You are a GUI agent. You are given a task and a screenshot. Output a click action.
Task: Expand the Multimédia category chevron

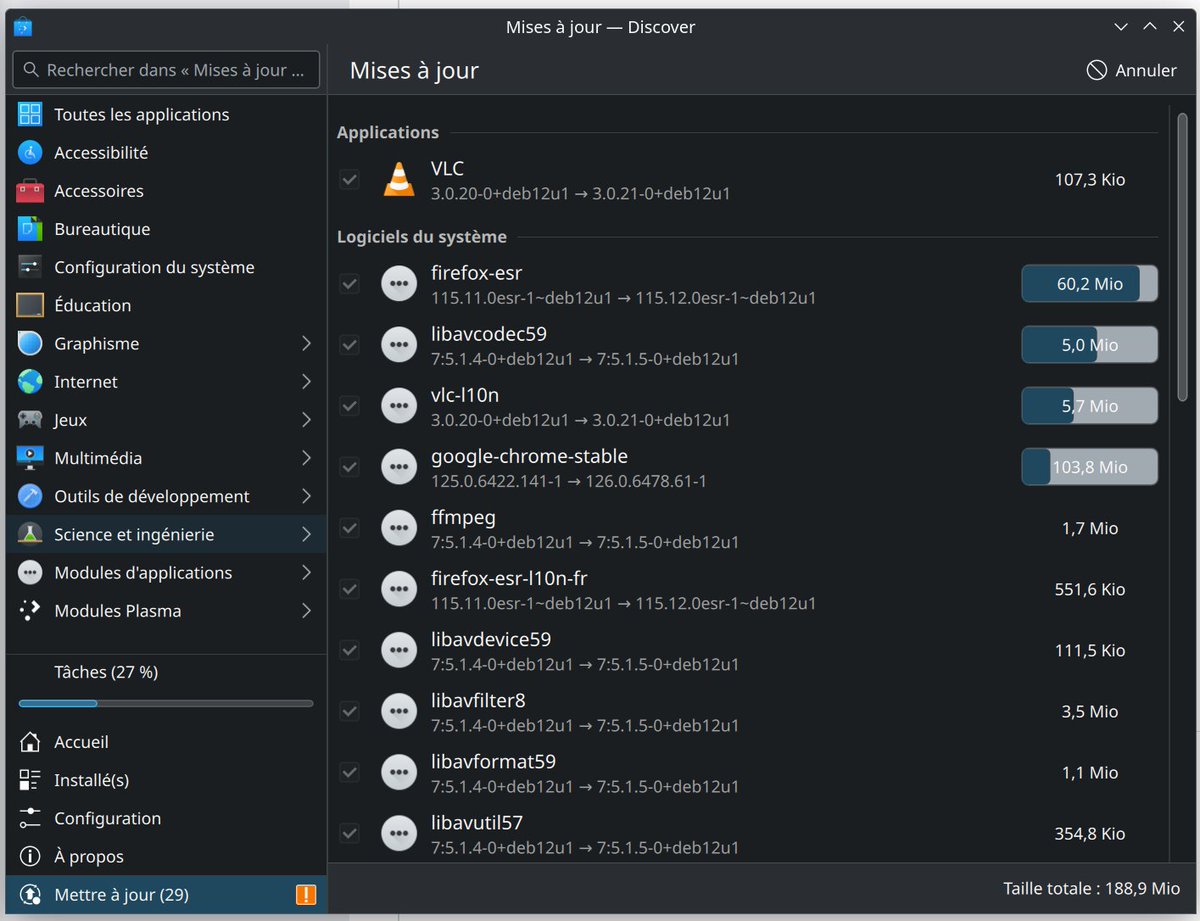click(x=306, y=458)
